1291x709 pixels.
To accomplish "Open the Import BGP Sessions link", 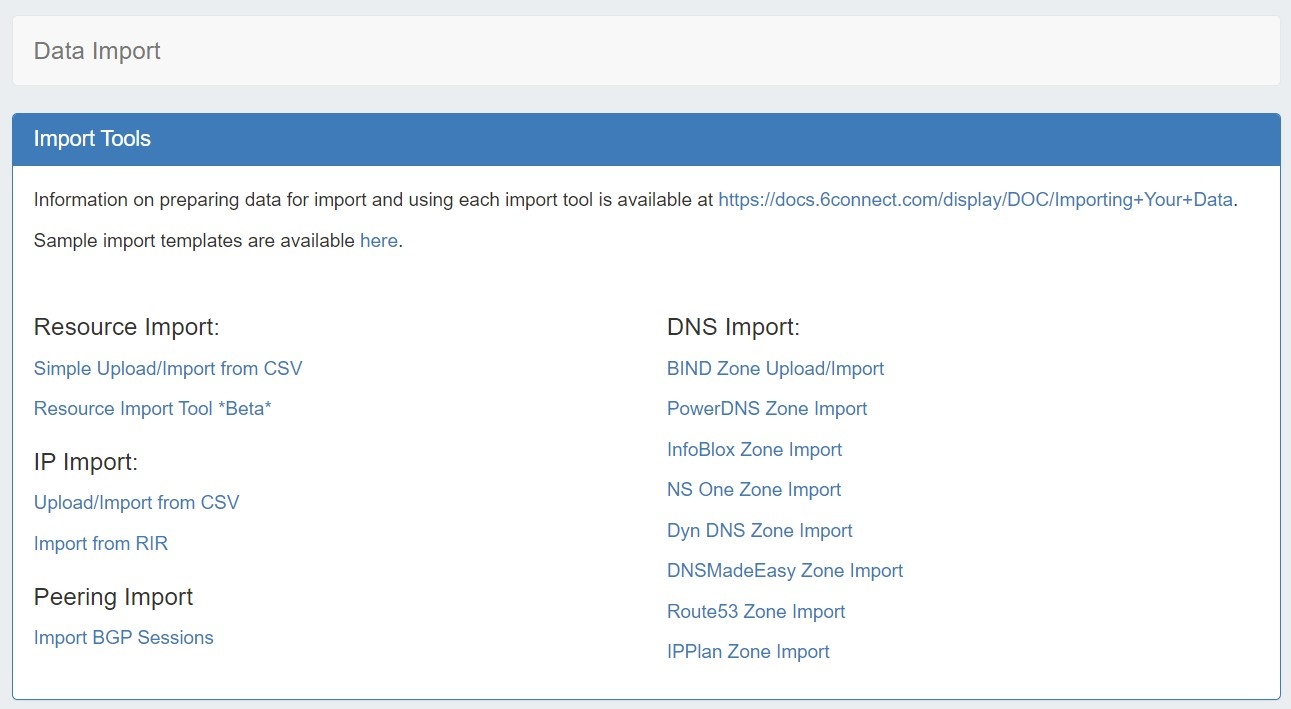I will 123,637.
